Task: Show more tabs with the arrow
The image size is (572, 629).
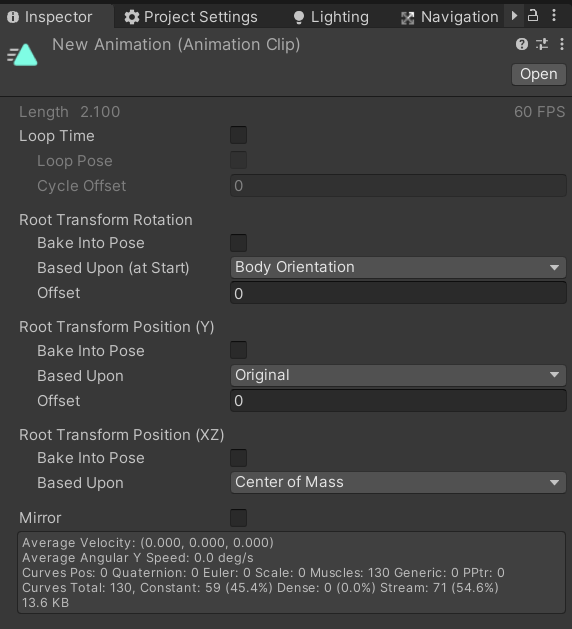Action: click(514, 16)
